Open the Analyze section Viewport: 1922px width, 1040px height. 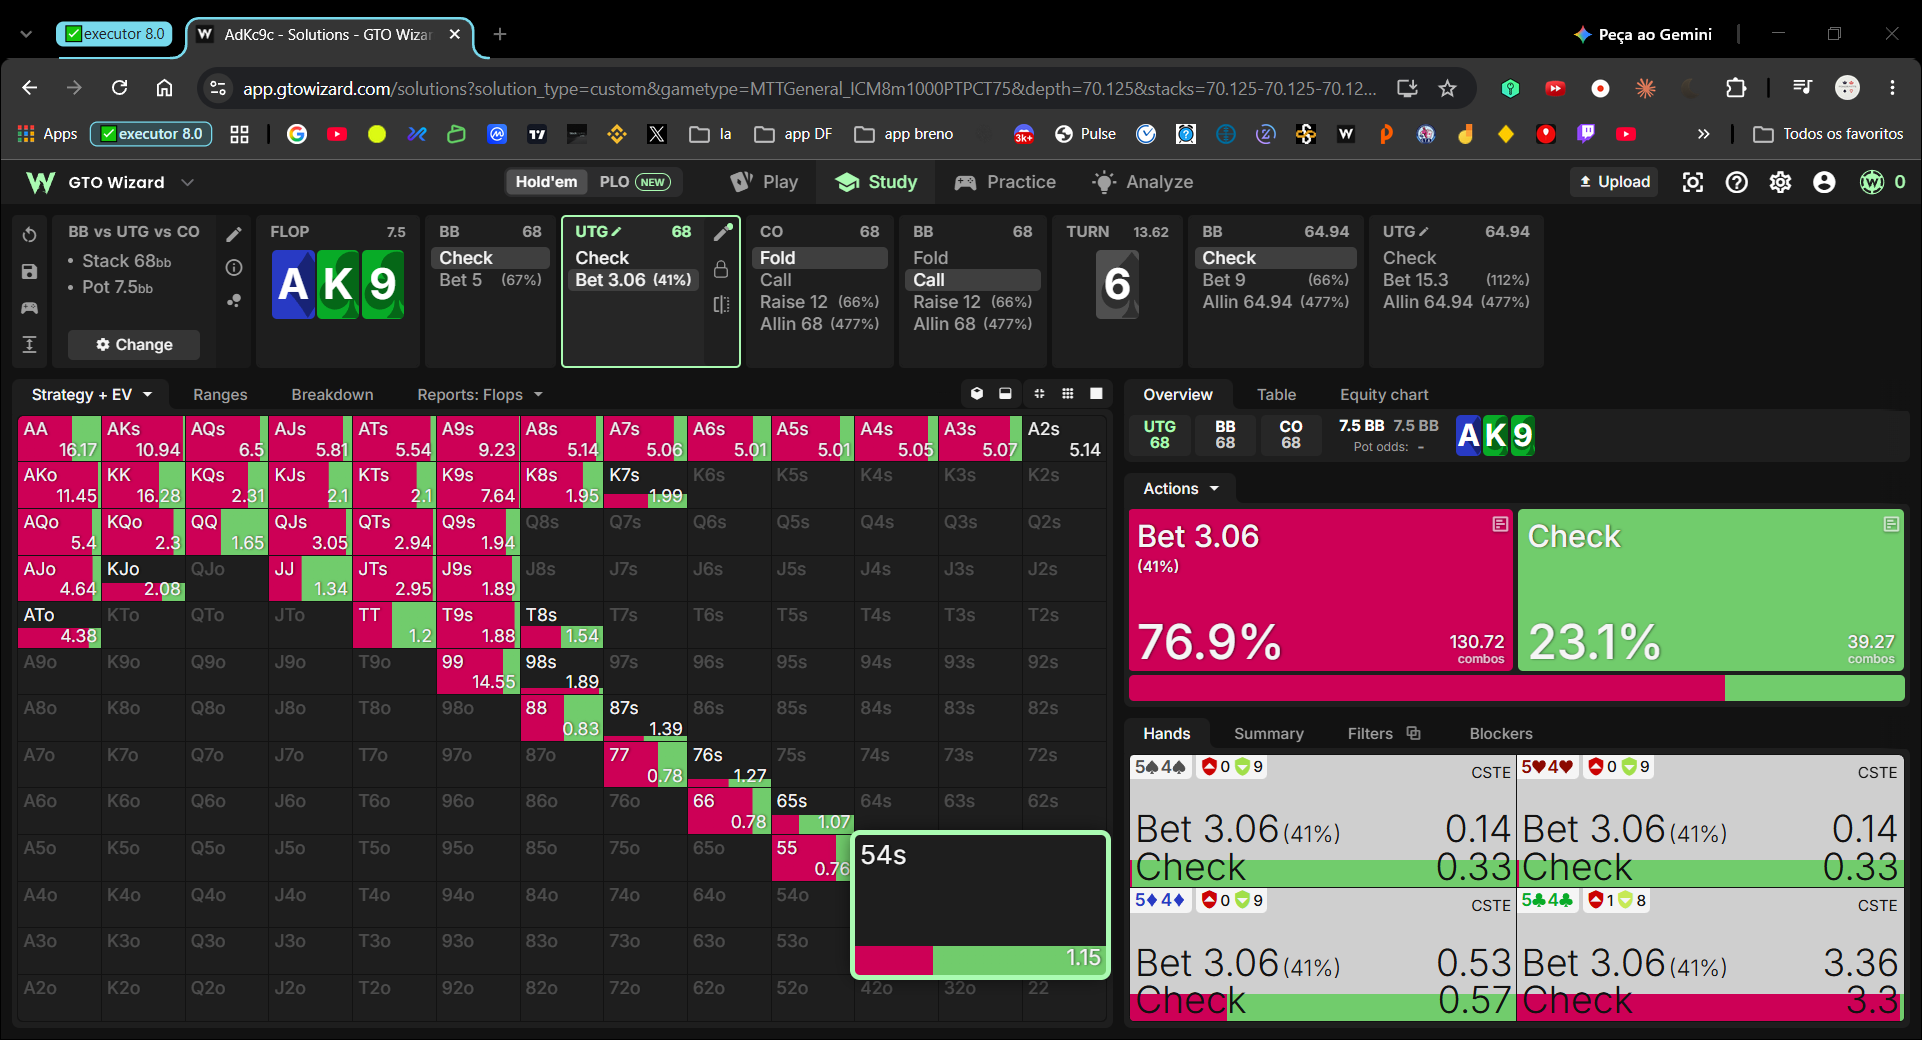point(1143,182)
